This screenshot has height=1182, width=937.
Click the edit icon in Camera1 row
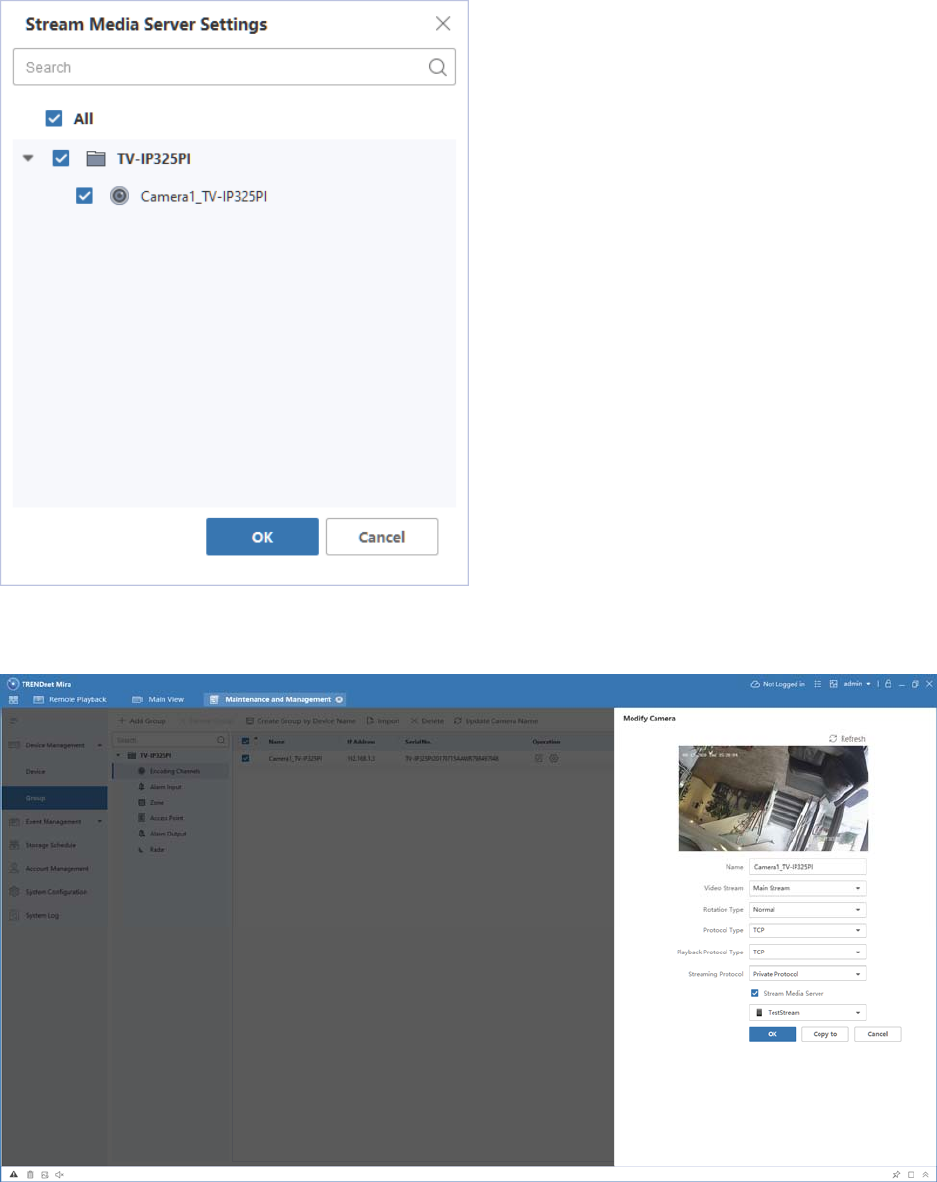pos(538,758)
